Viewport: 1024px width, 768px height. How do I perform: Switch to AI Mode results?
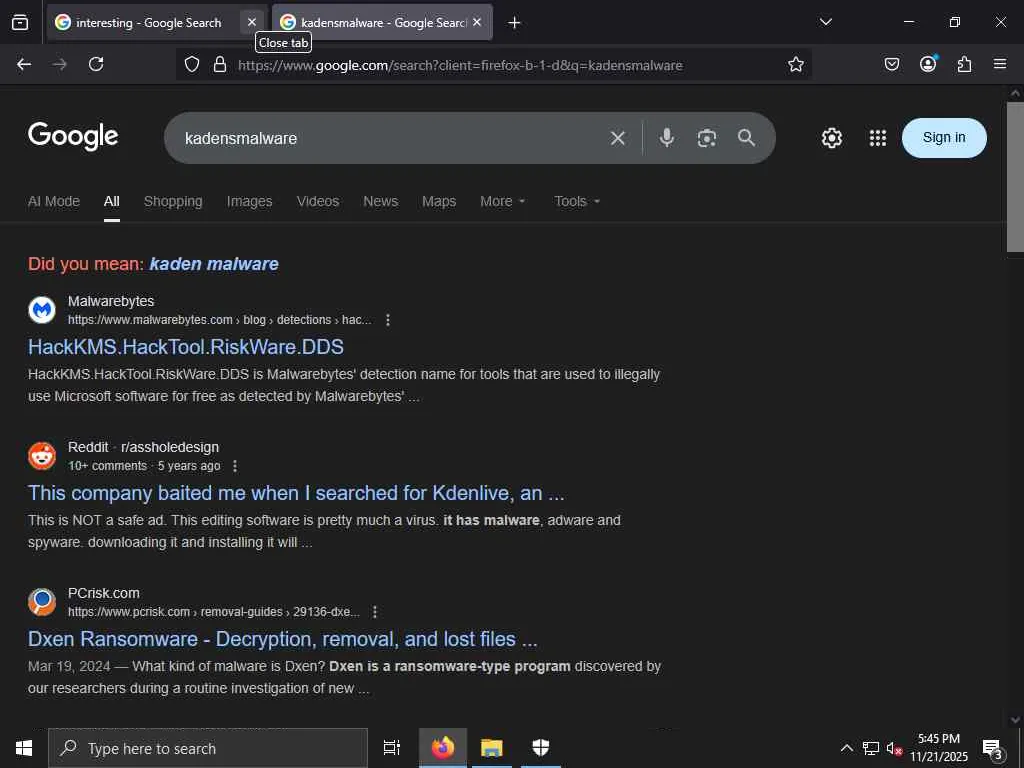click(54, 201)
